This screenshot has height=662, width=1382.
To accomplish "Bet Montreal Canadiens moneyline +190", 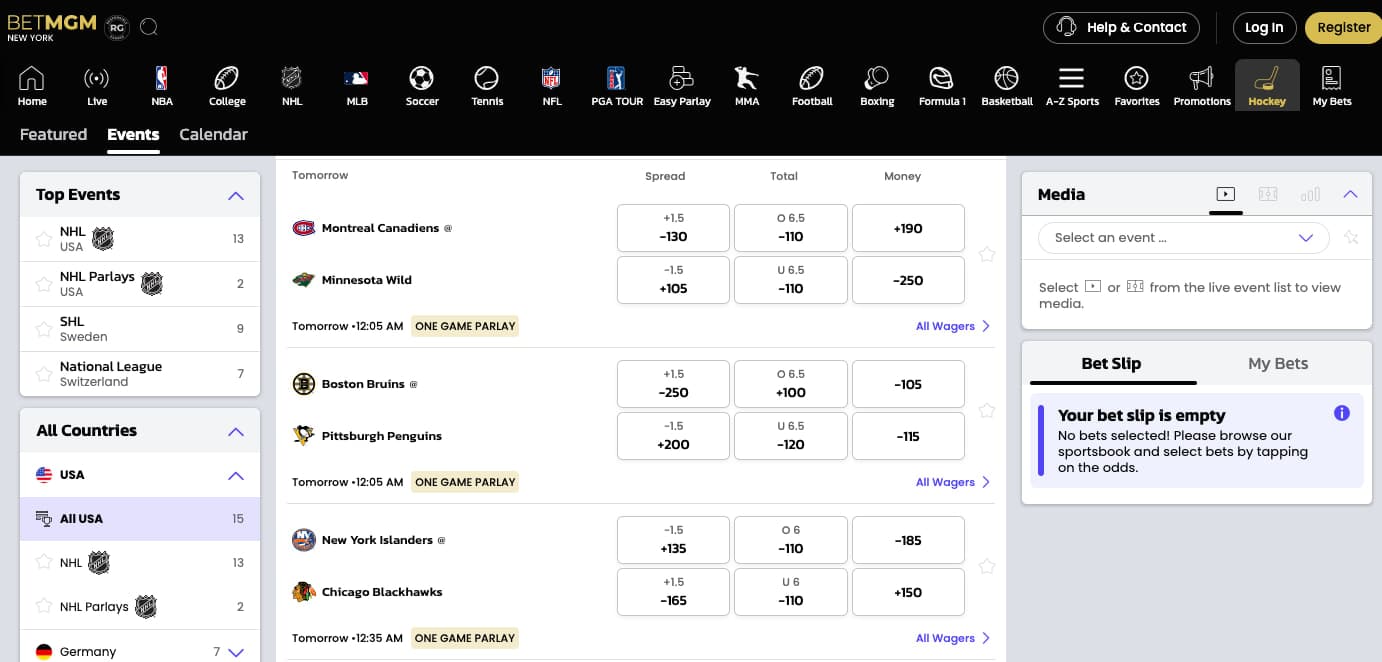I will coord(908,228).
